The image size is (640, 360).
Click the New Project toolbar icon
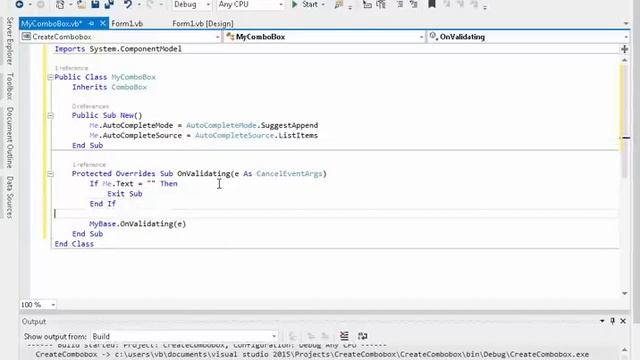(60, 4)
